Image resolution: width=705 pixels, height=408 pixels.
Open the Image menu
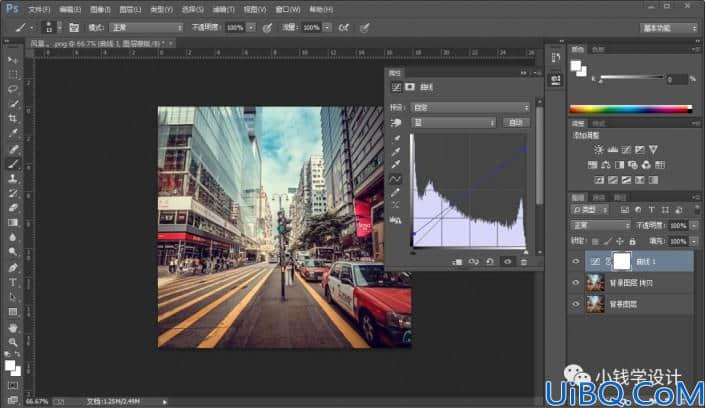pyautogui.click(x=100, y=9)
